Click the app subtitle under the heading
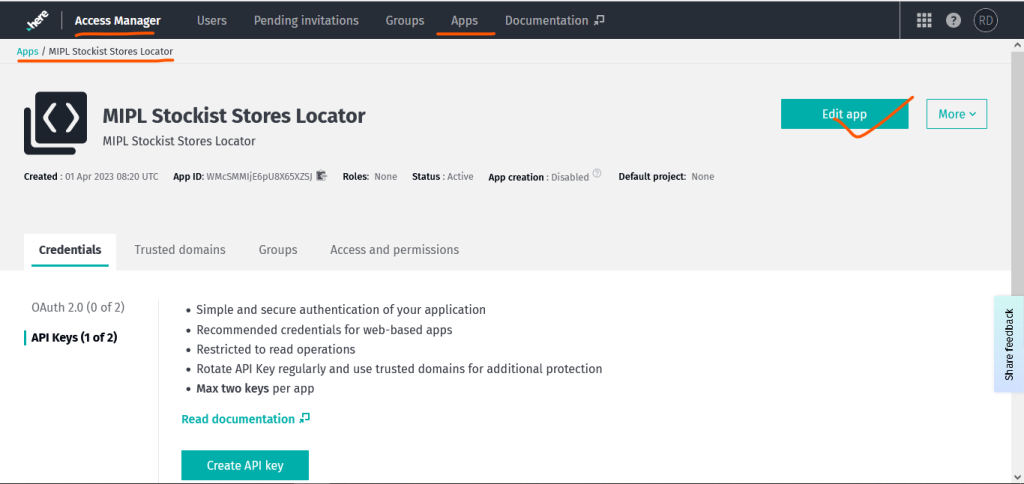The image size is (1024, 484). (179, 140)
